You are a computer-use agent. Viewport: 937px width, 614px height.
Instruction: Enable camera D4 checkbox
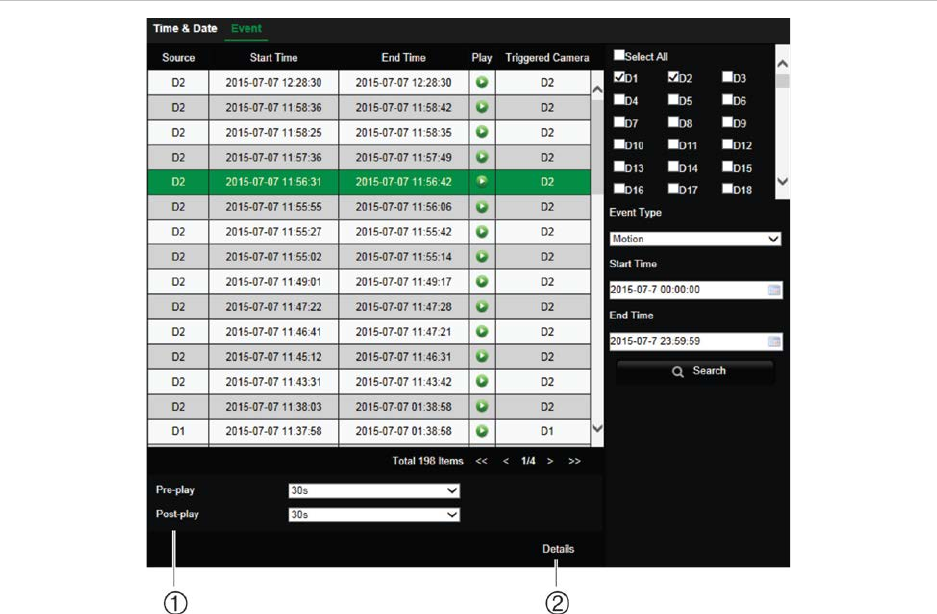(x=619, y=100)
